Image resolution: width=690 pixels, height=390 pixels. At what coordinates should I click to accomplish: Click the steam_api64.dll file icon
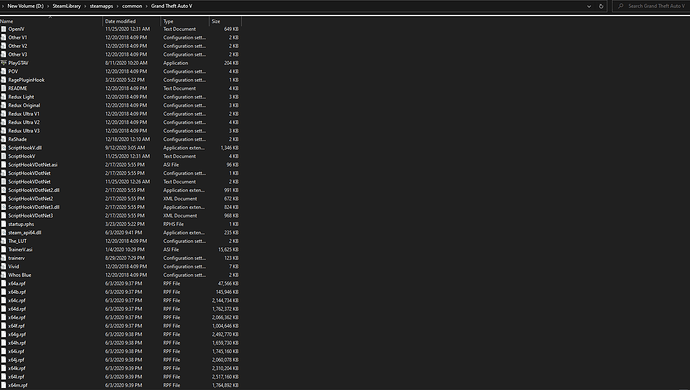(x=4, y=232)
